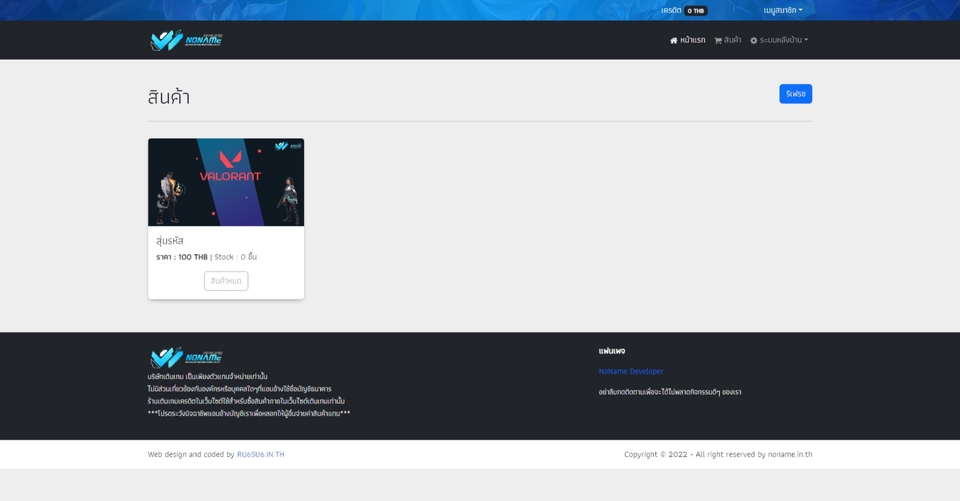Go to the หน้าแรก page

[688, 40]
